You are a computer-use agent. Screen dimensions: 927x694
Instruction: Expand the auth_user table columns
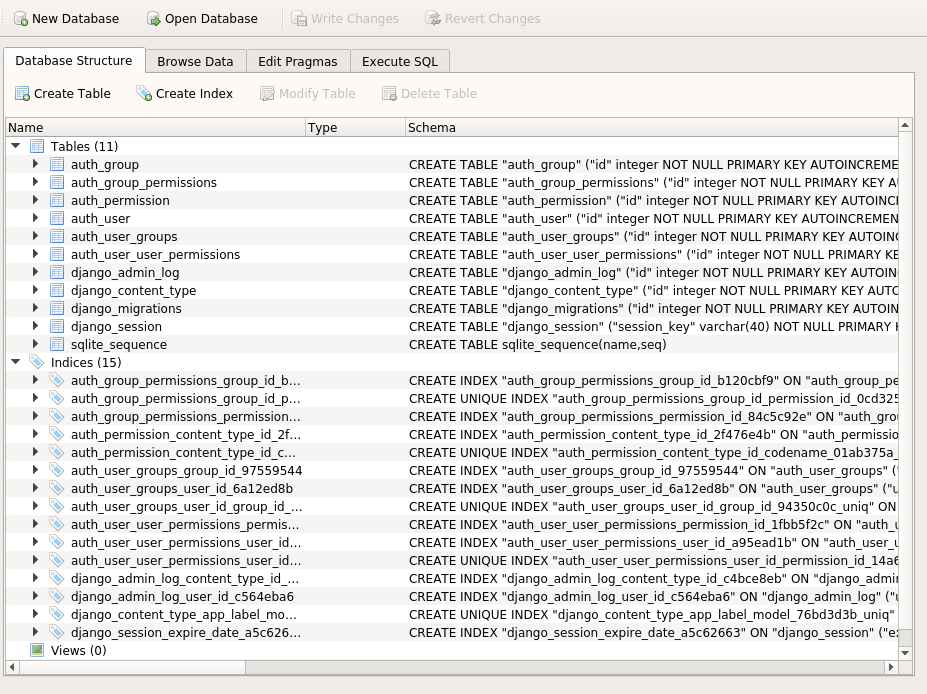coord(35,218)
